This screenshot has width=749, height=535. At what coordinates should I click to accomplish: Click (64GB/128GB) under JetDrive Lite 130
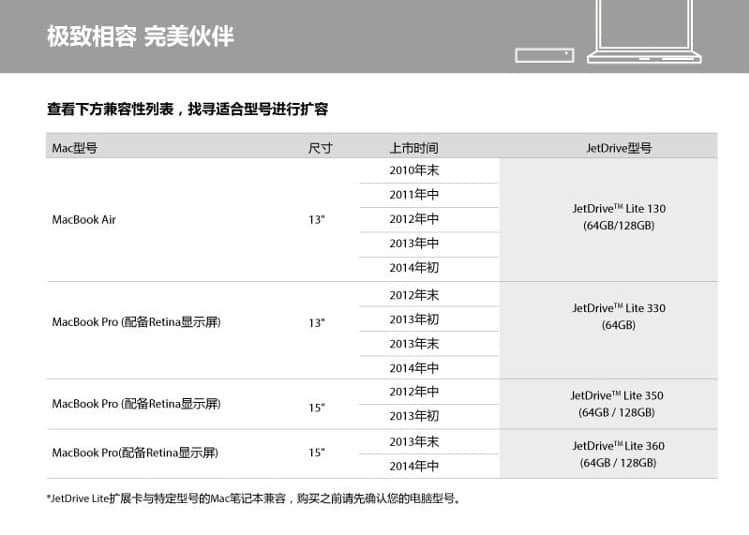click(x=619, y=225)
